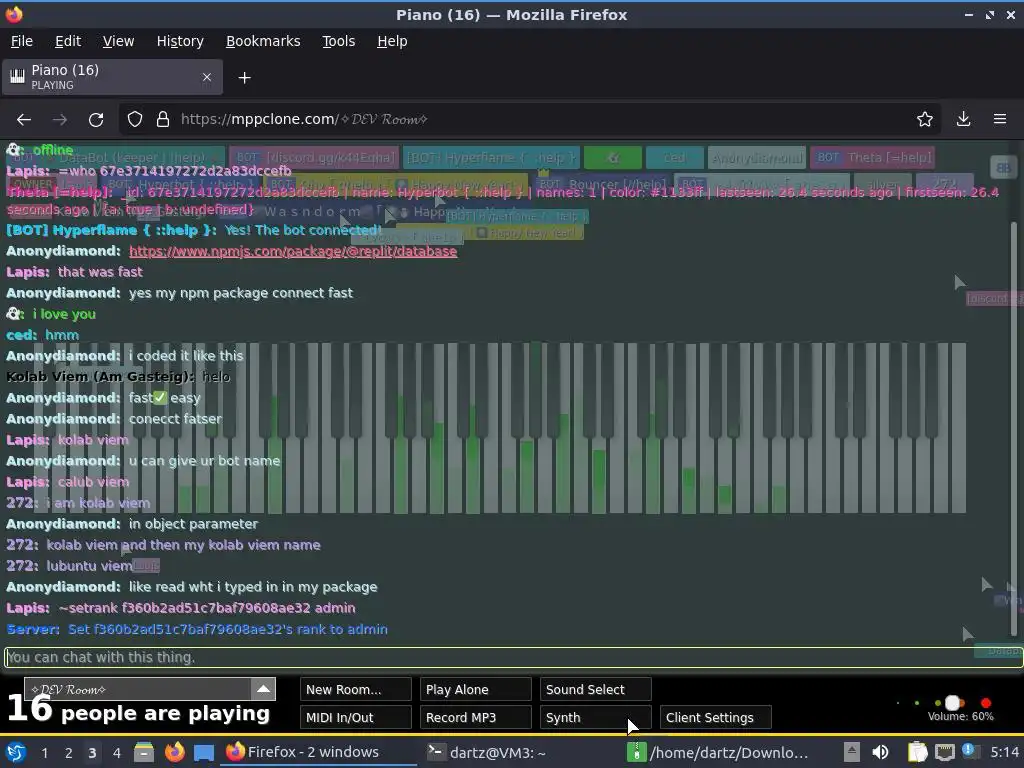Click the Play Alone button
The image size is (1024, 768).
(x=475, y=690)
